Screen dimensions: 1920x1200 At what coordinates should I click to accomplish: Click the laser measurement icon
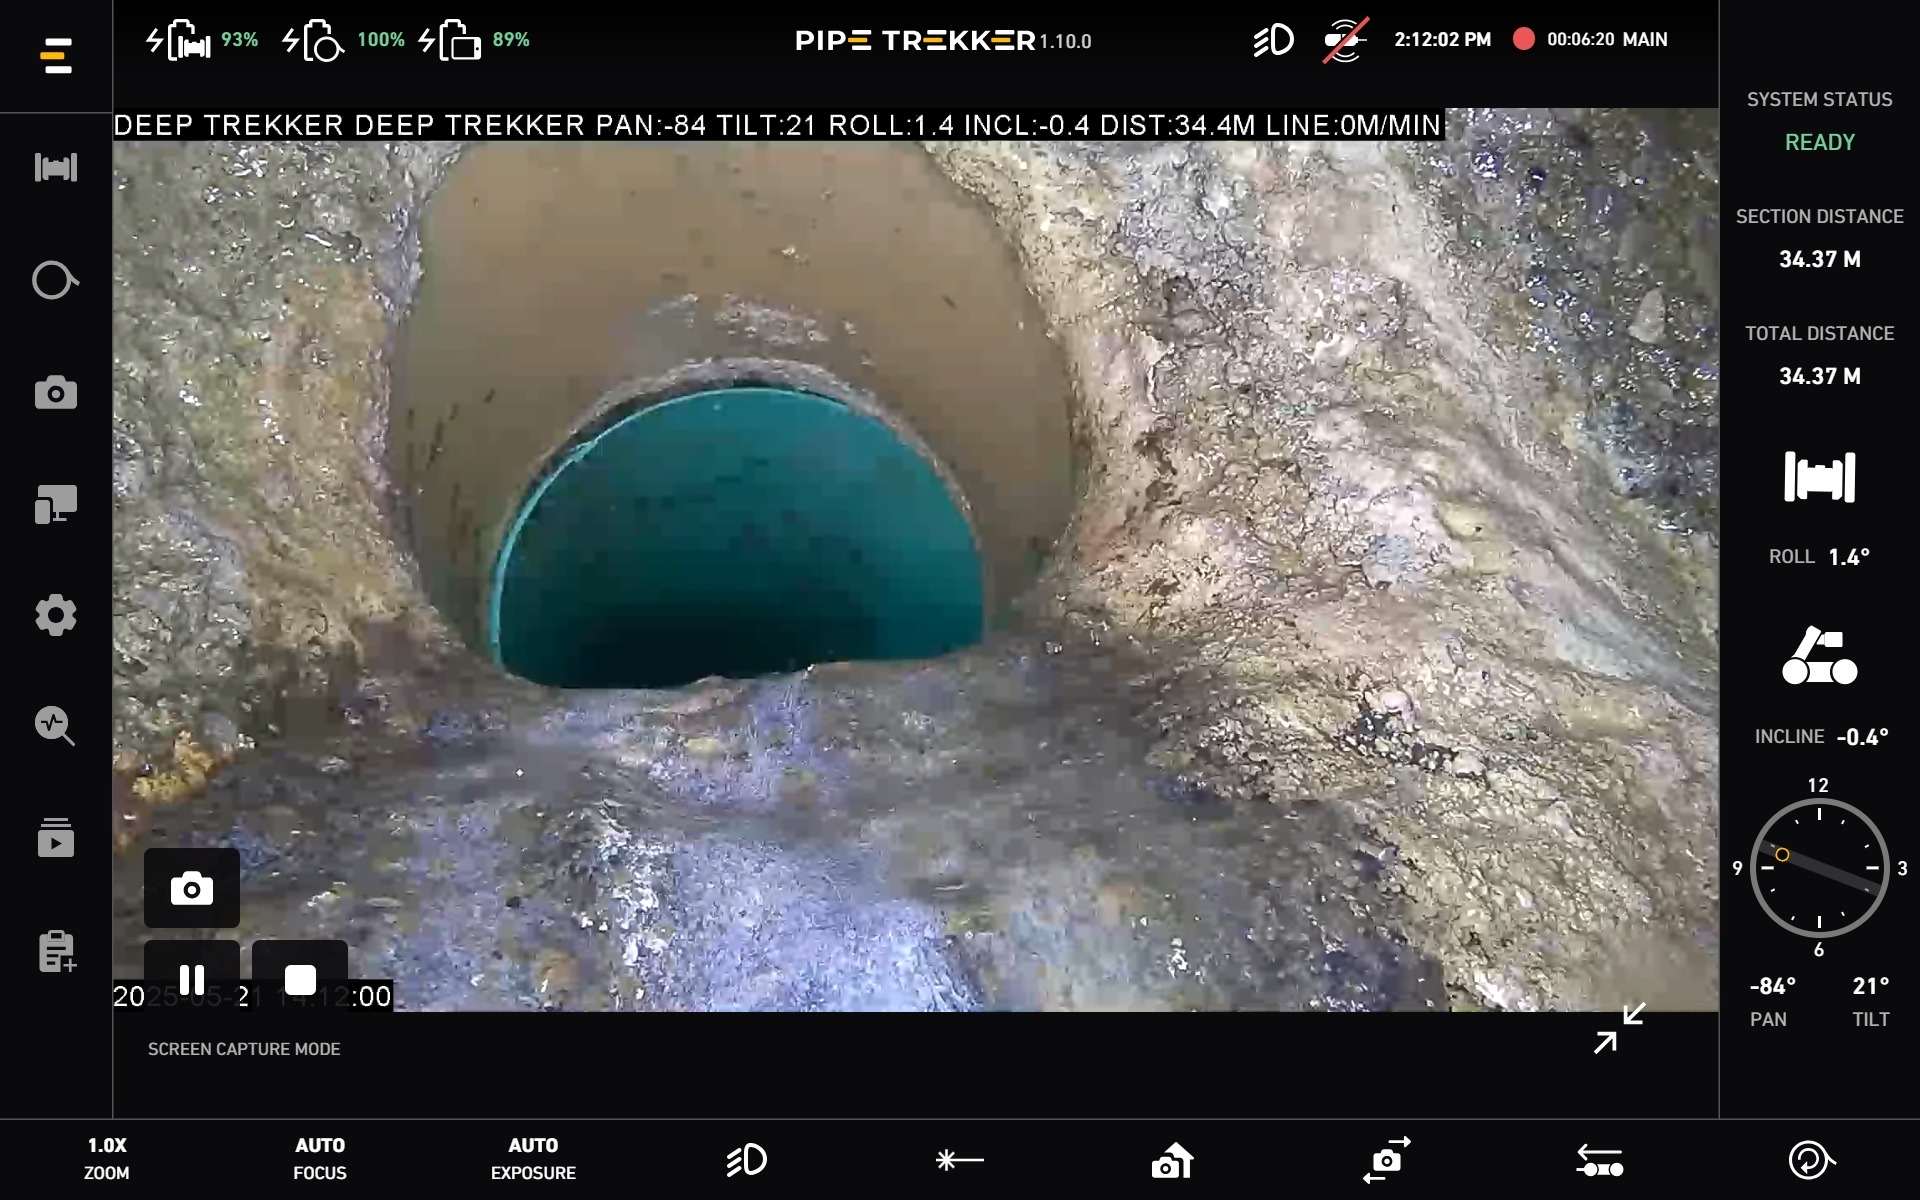[957, 1160]
